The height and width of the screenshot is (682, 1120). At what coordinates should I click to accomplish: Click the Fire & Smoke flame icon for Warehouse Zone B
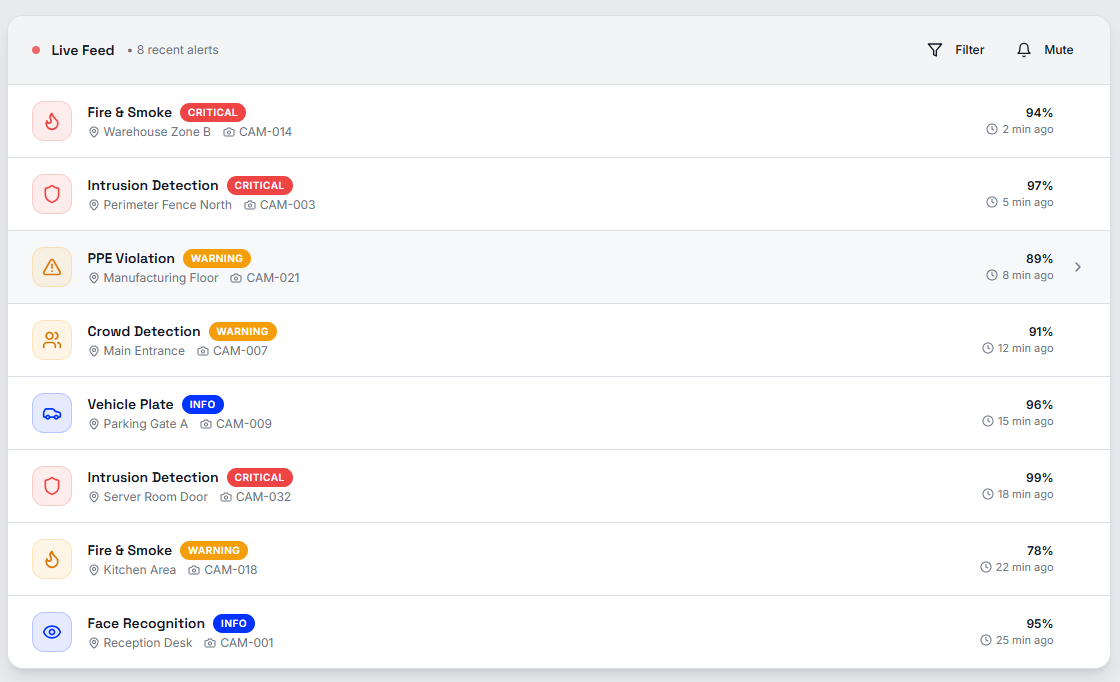(52, 121)
